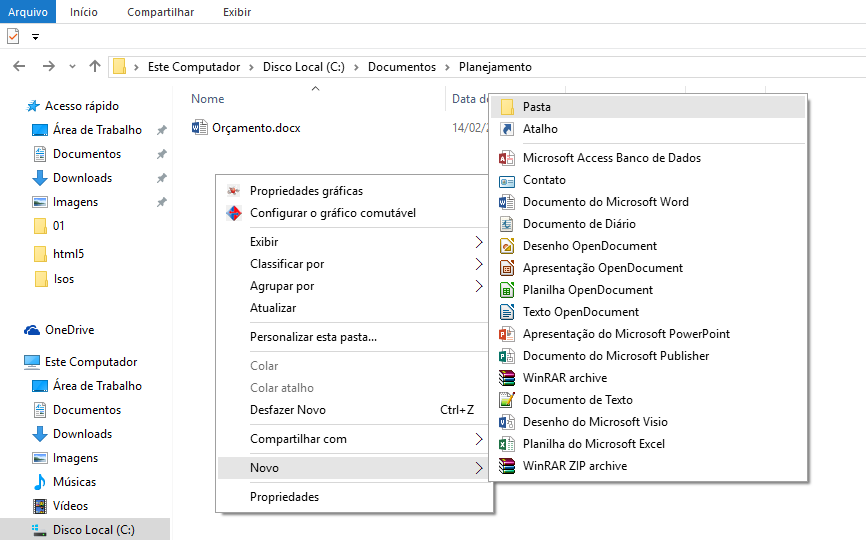Click the Documento do Microsoft Publisher icon
The height and width of the screenshot is (540, 866).
506,356
